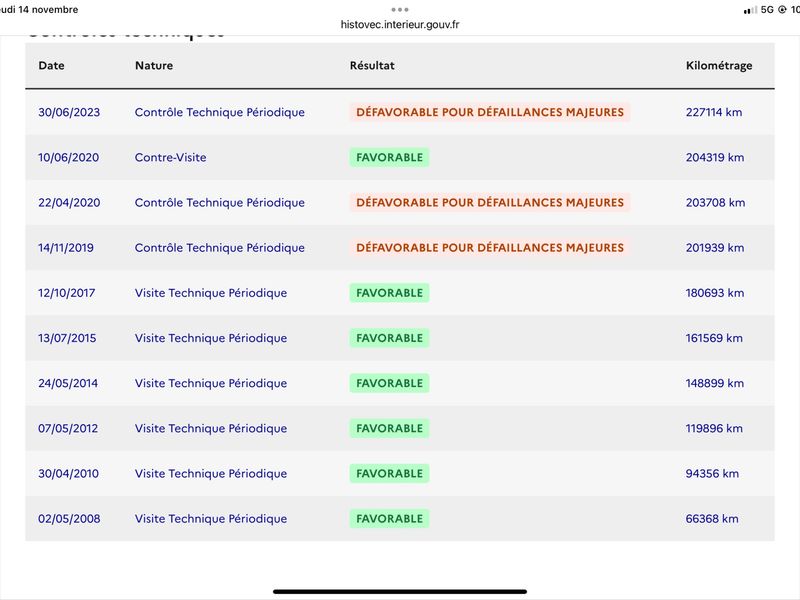Click the Défavorable badge for 30/06/2023
The height and width of the screenshot is (600, 800).
click(490, 112)
